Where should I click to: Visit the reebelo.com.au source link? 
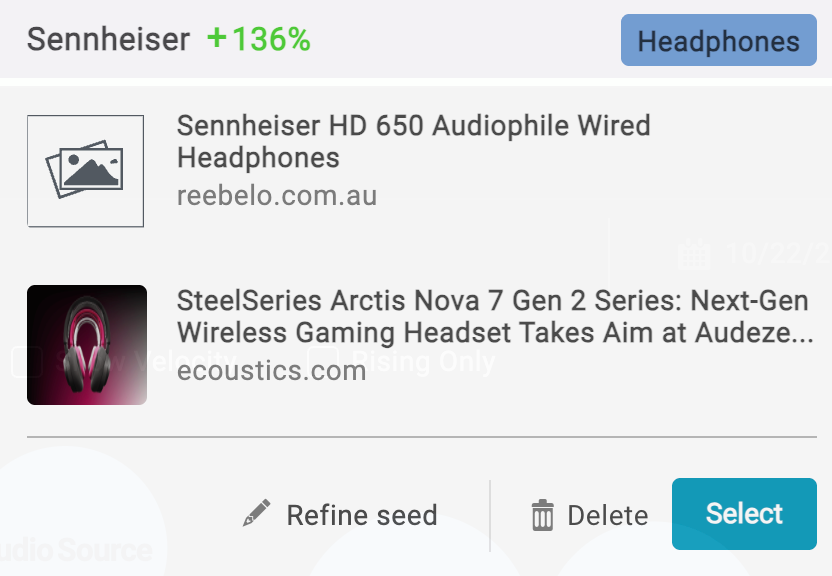[x=277, y=195]
